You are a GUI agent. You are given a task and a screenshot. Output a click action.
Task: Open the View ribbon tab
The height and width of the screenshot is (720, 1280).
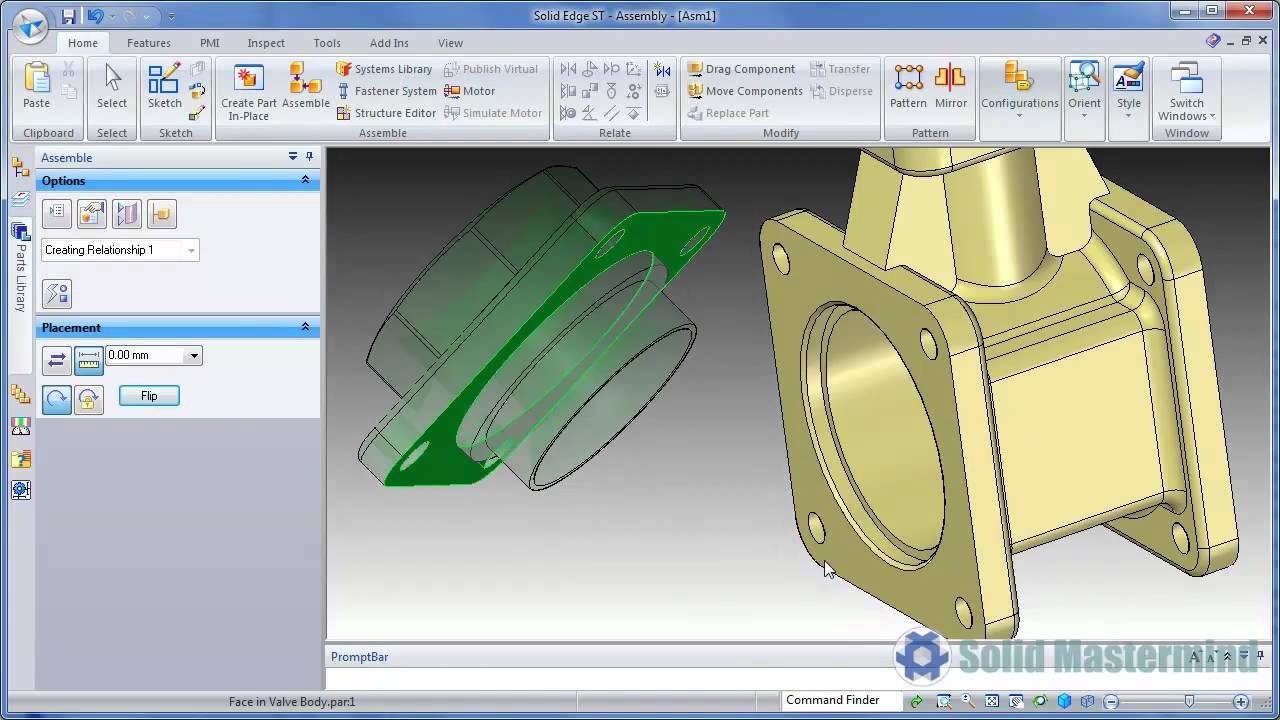point(450,43)
